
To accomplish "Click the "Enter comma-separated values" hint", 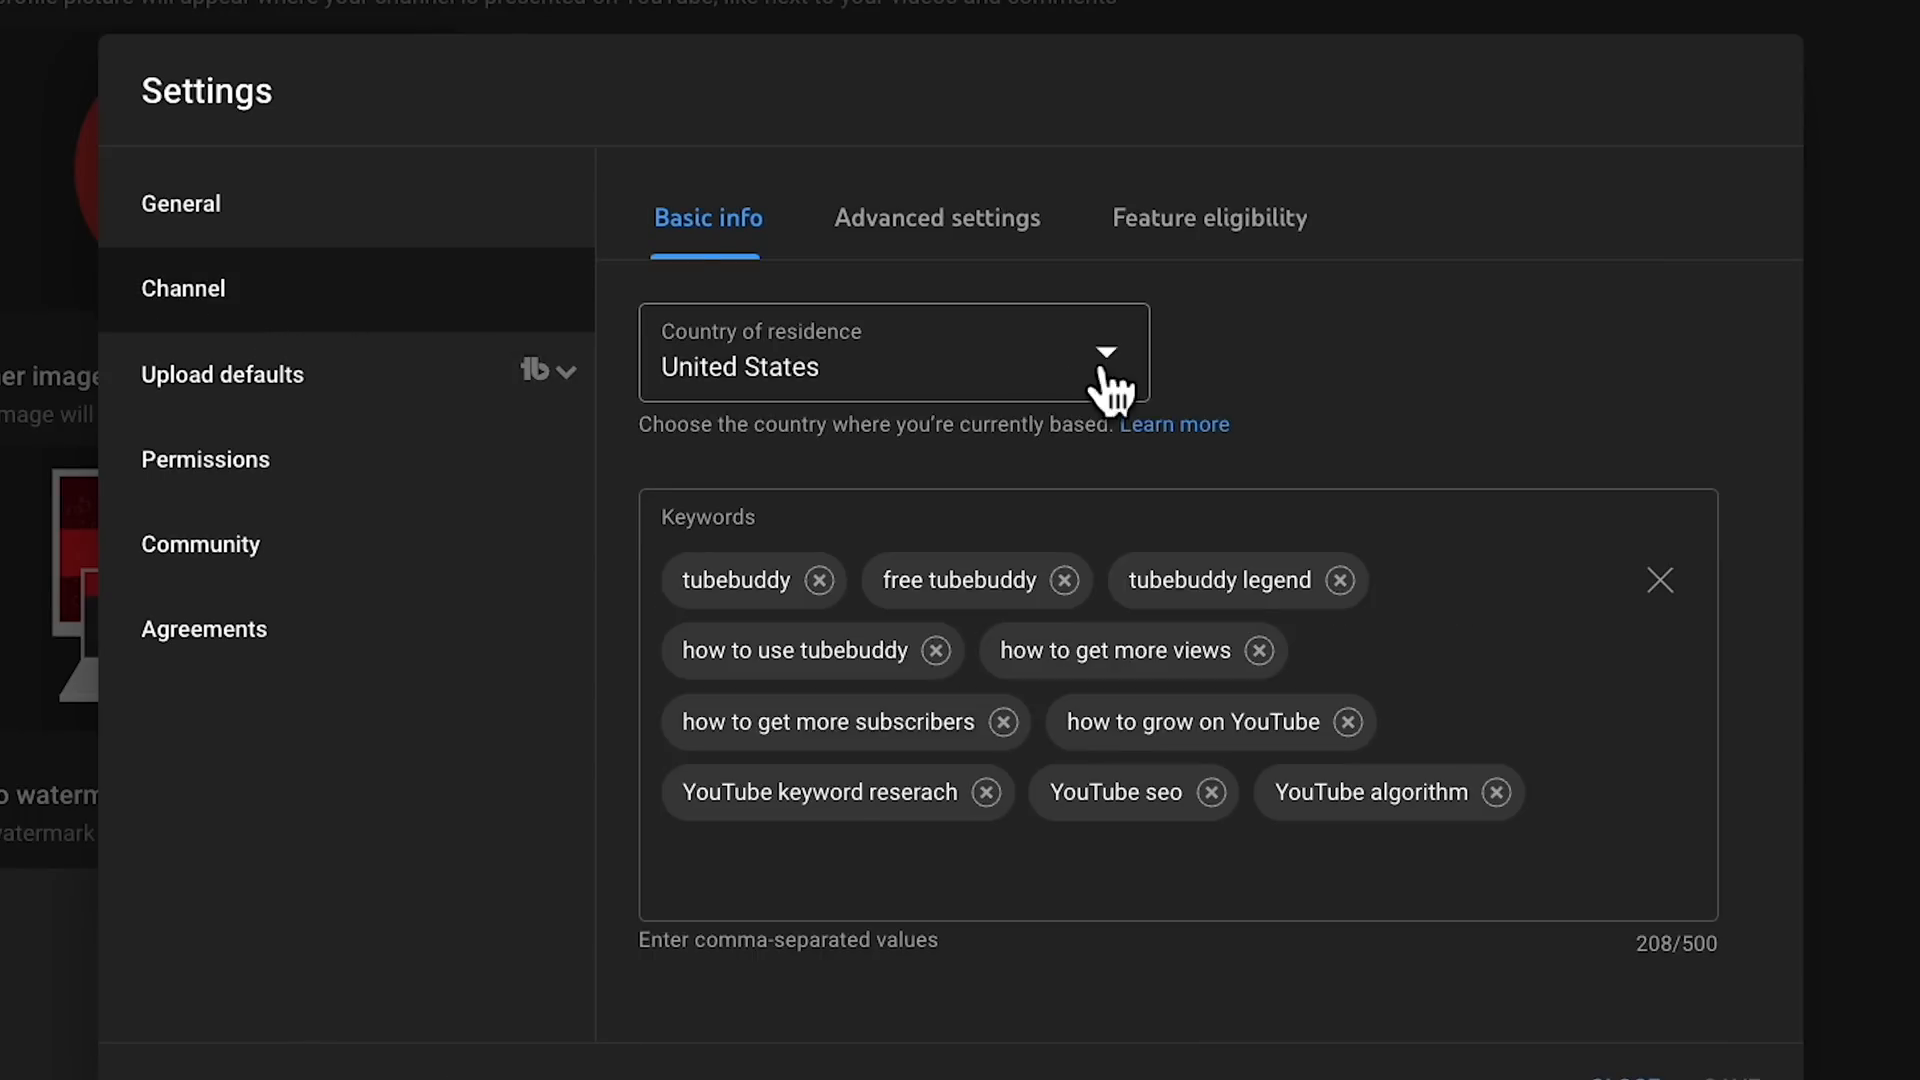I will click(788, 940).
